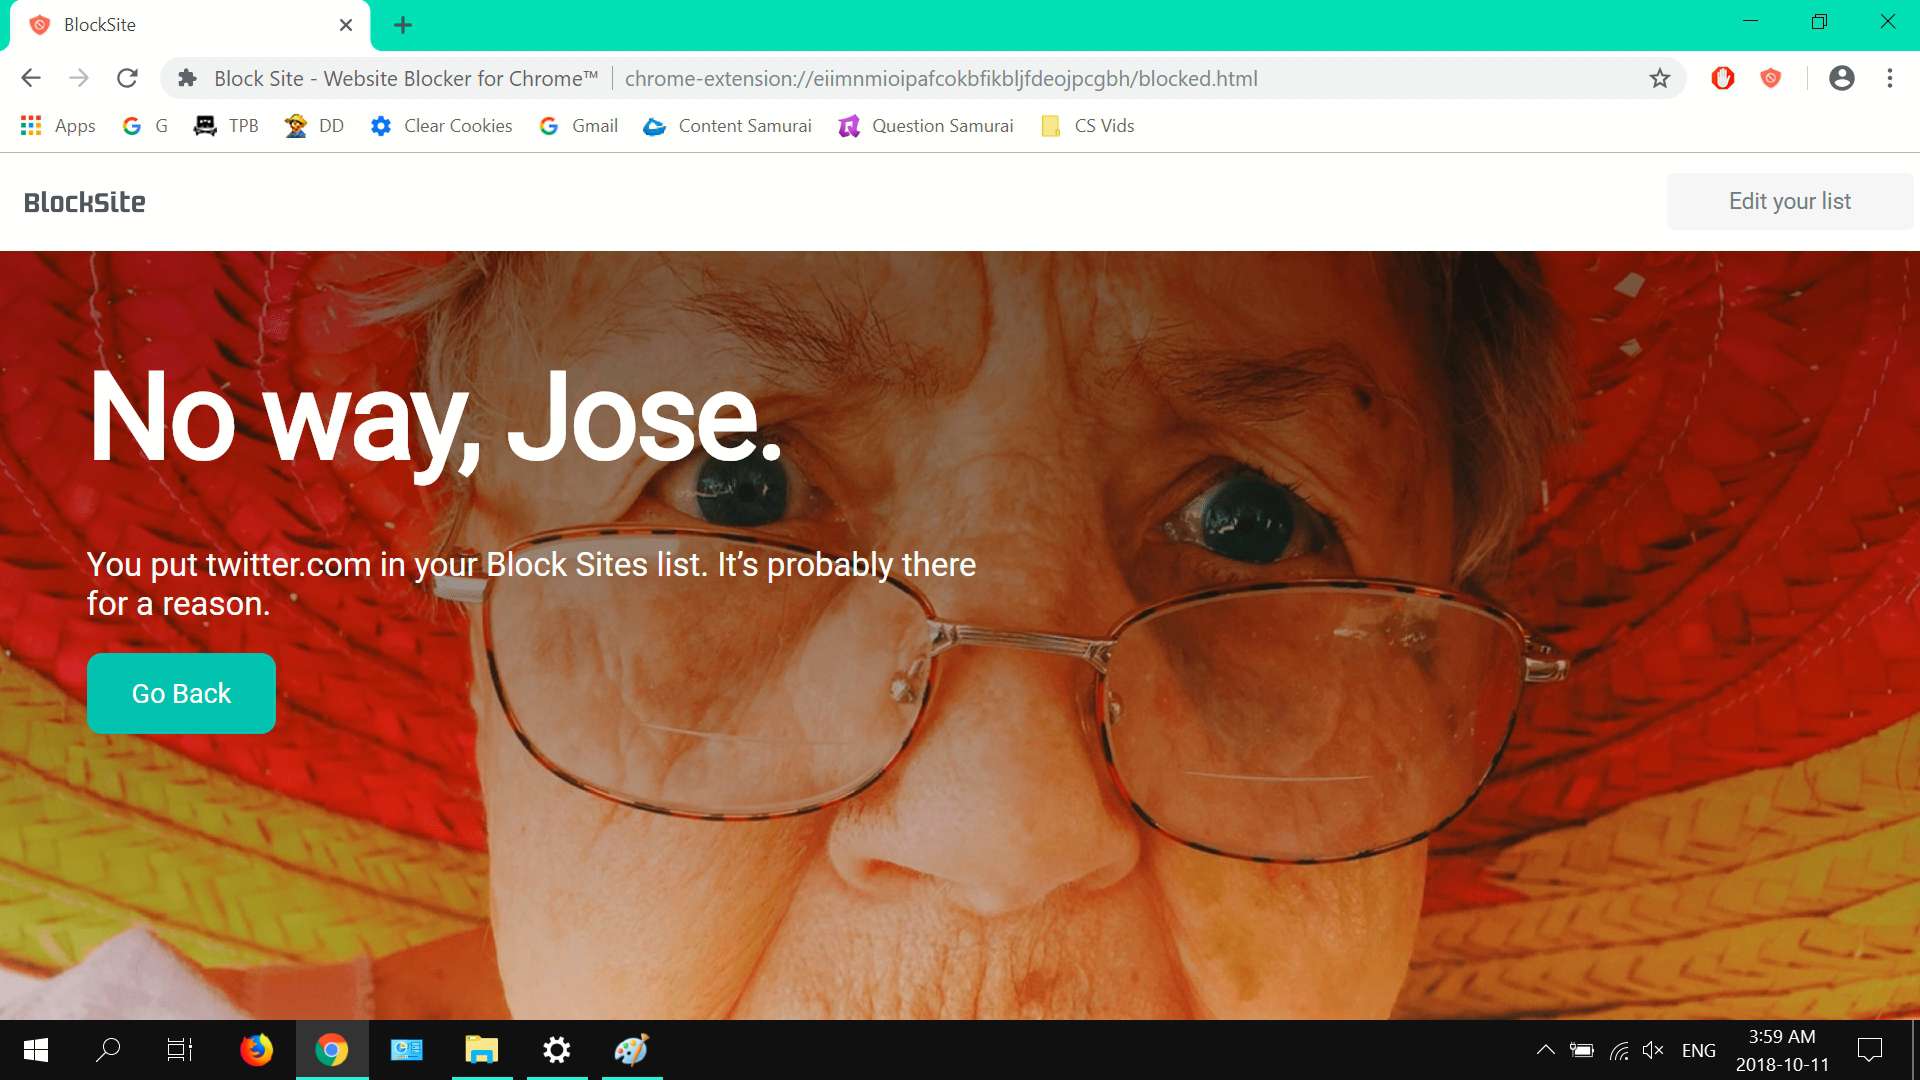Viewport: 1920px width, 1080px height.
Task: Click the TPB bookmark shortcut
Action: pyautogui.click(x=245, y=125)
